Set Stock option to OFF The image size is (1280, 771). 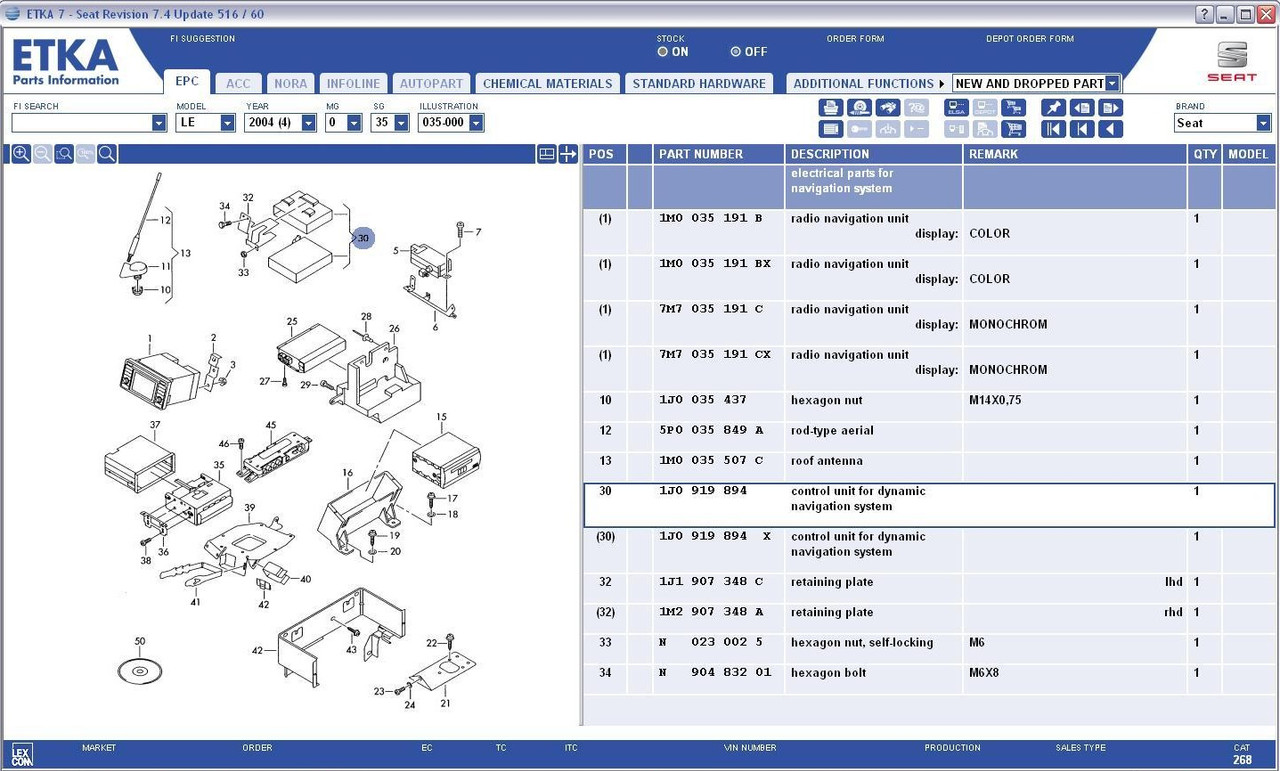click(x=736, y=52)
